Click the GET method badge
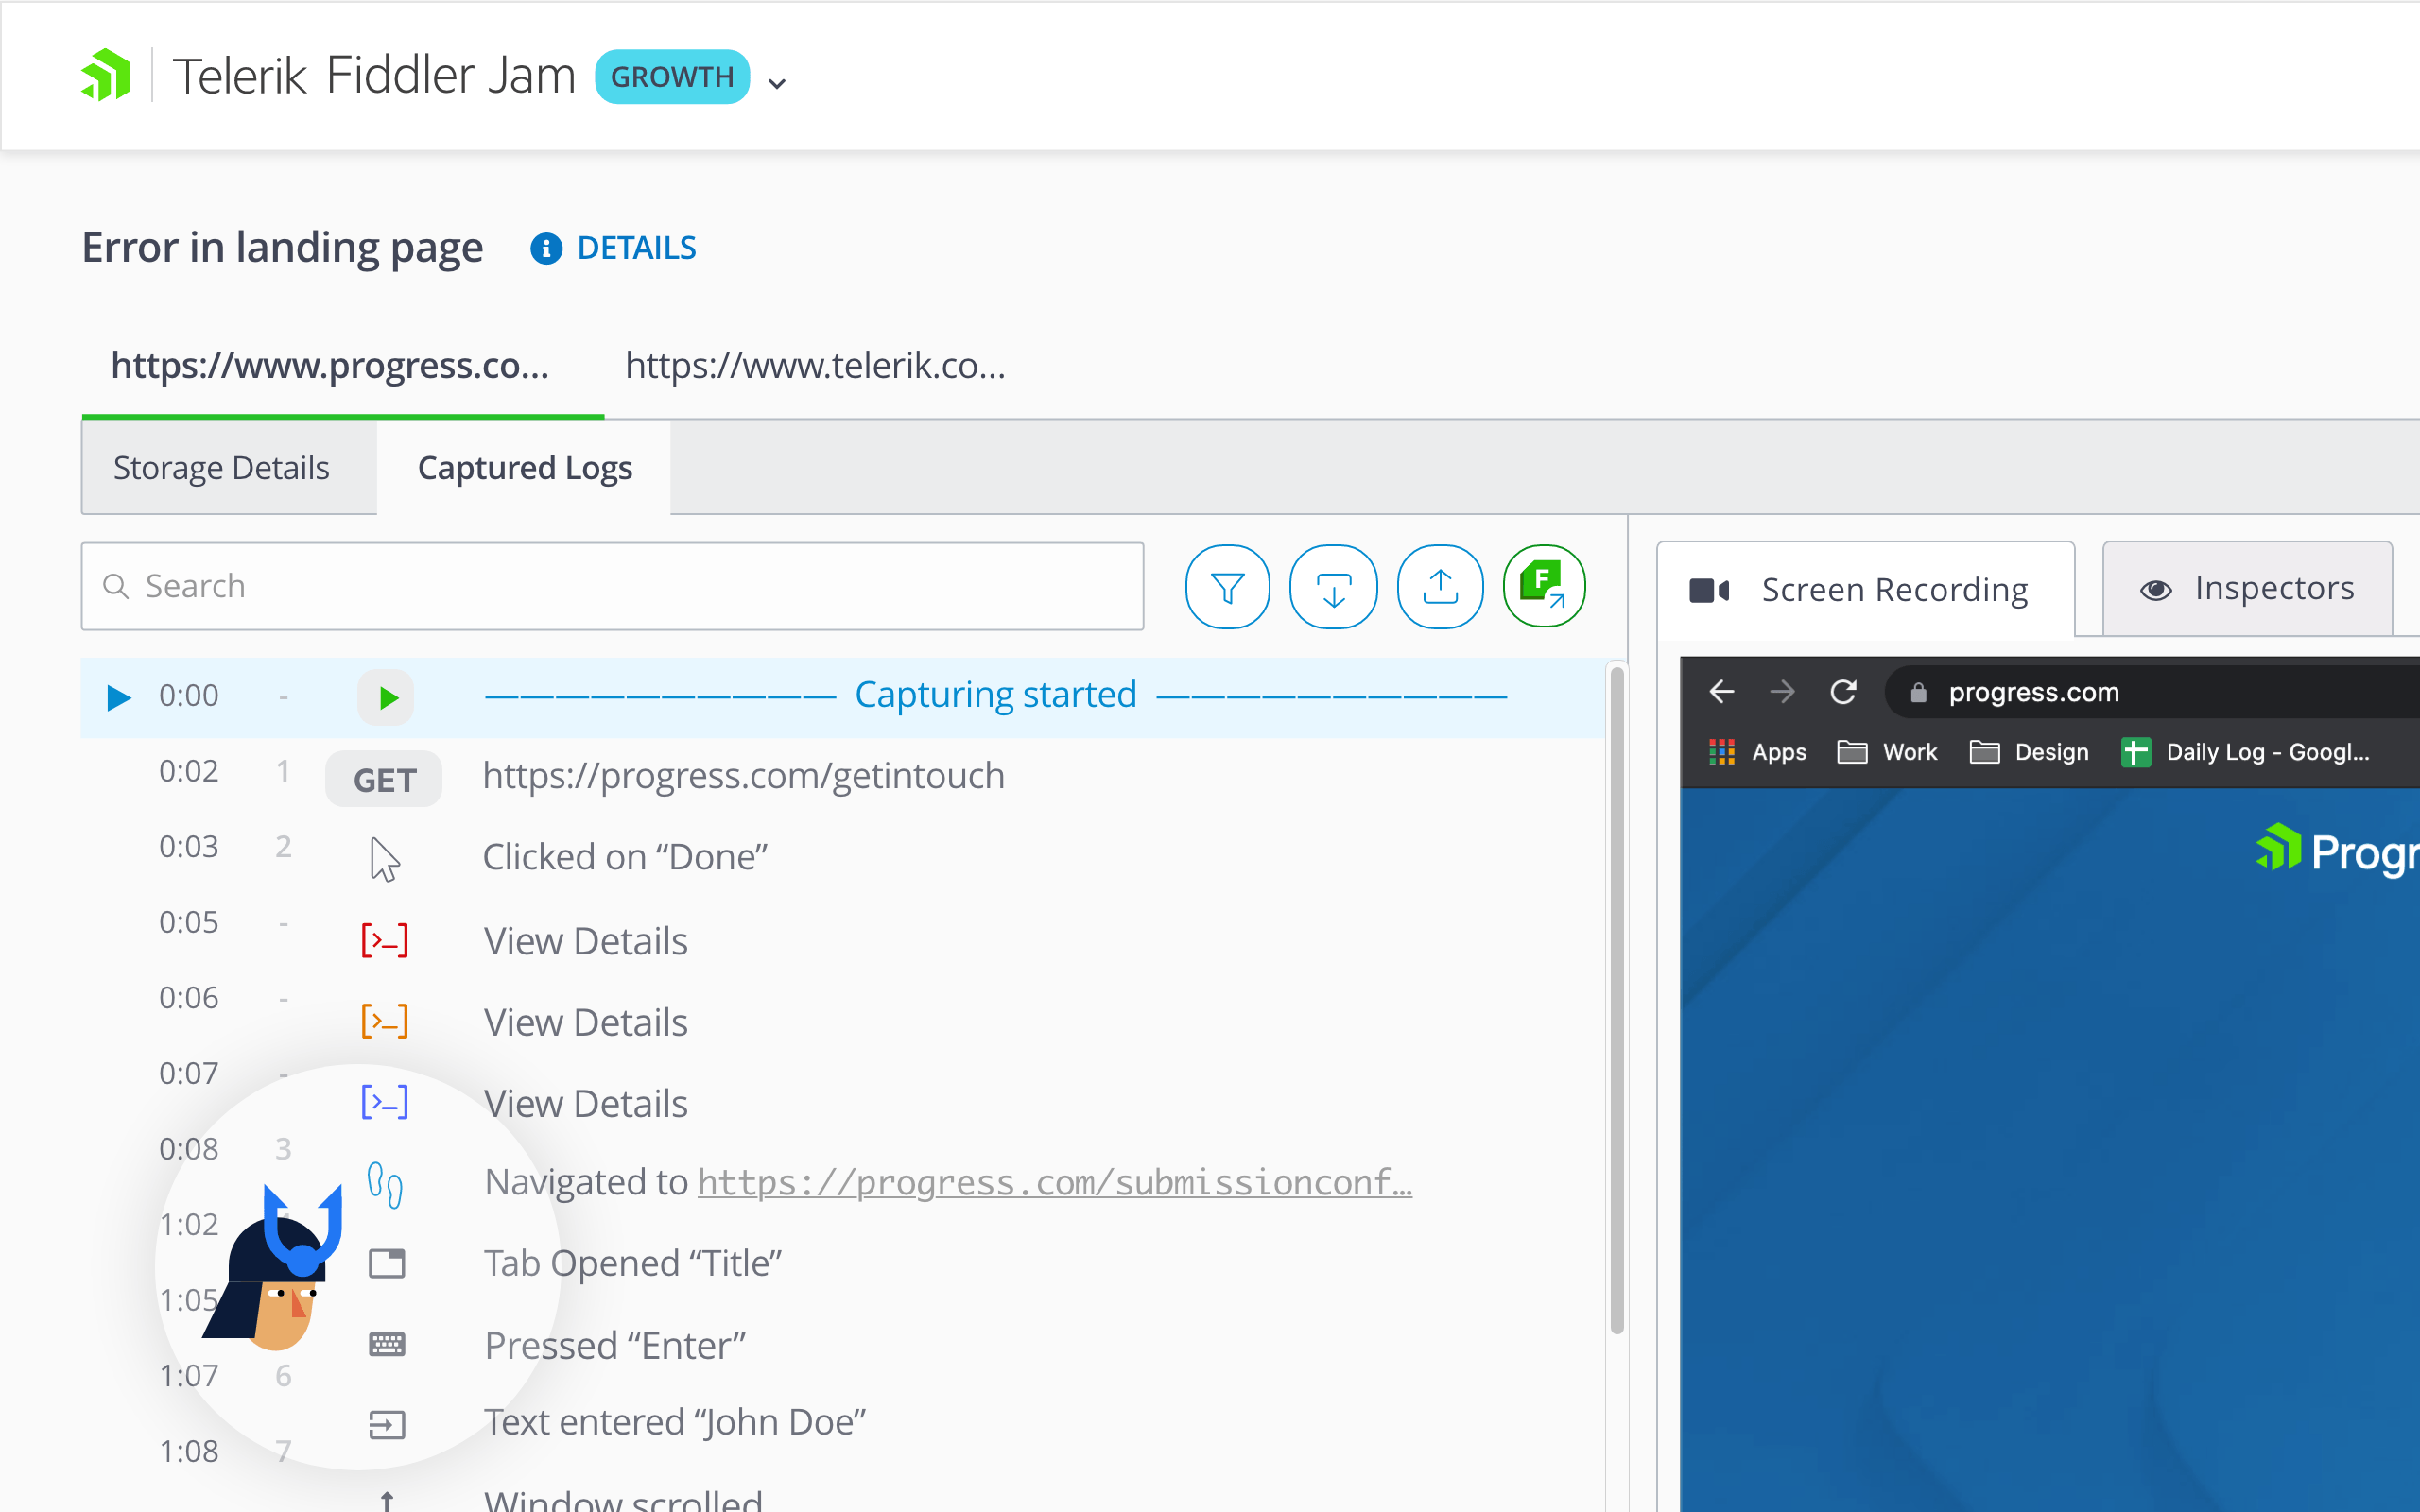The height and width of the screenshot is (1512, 2420). 384,780
